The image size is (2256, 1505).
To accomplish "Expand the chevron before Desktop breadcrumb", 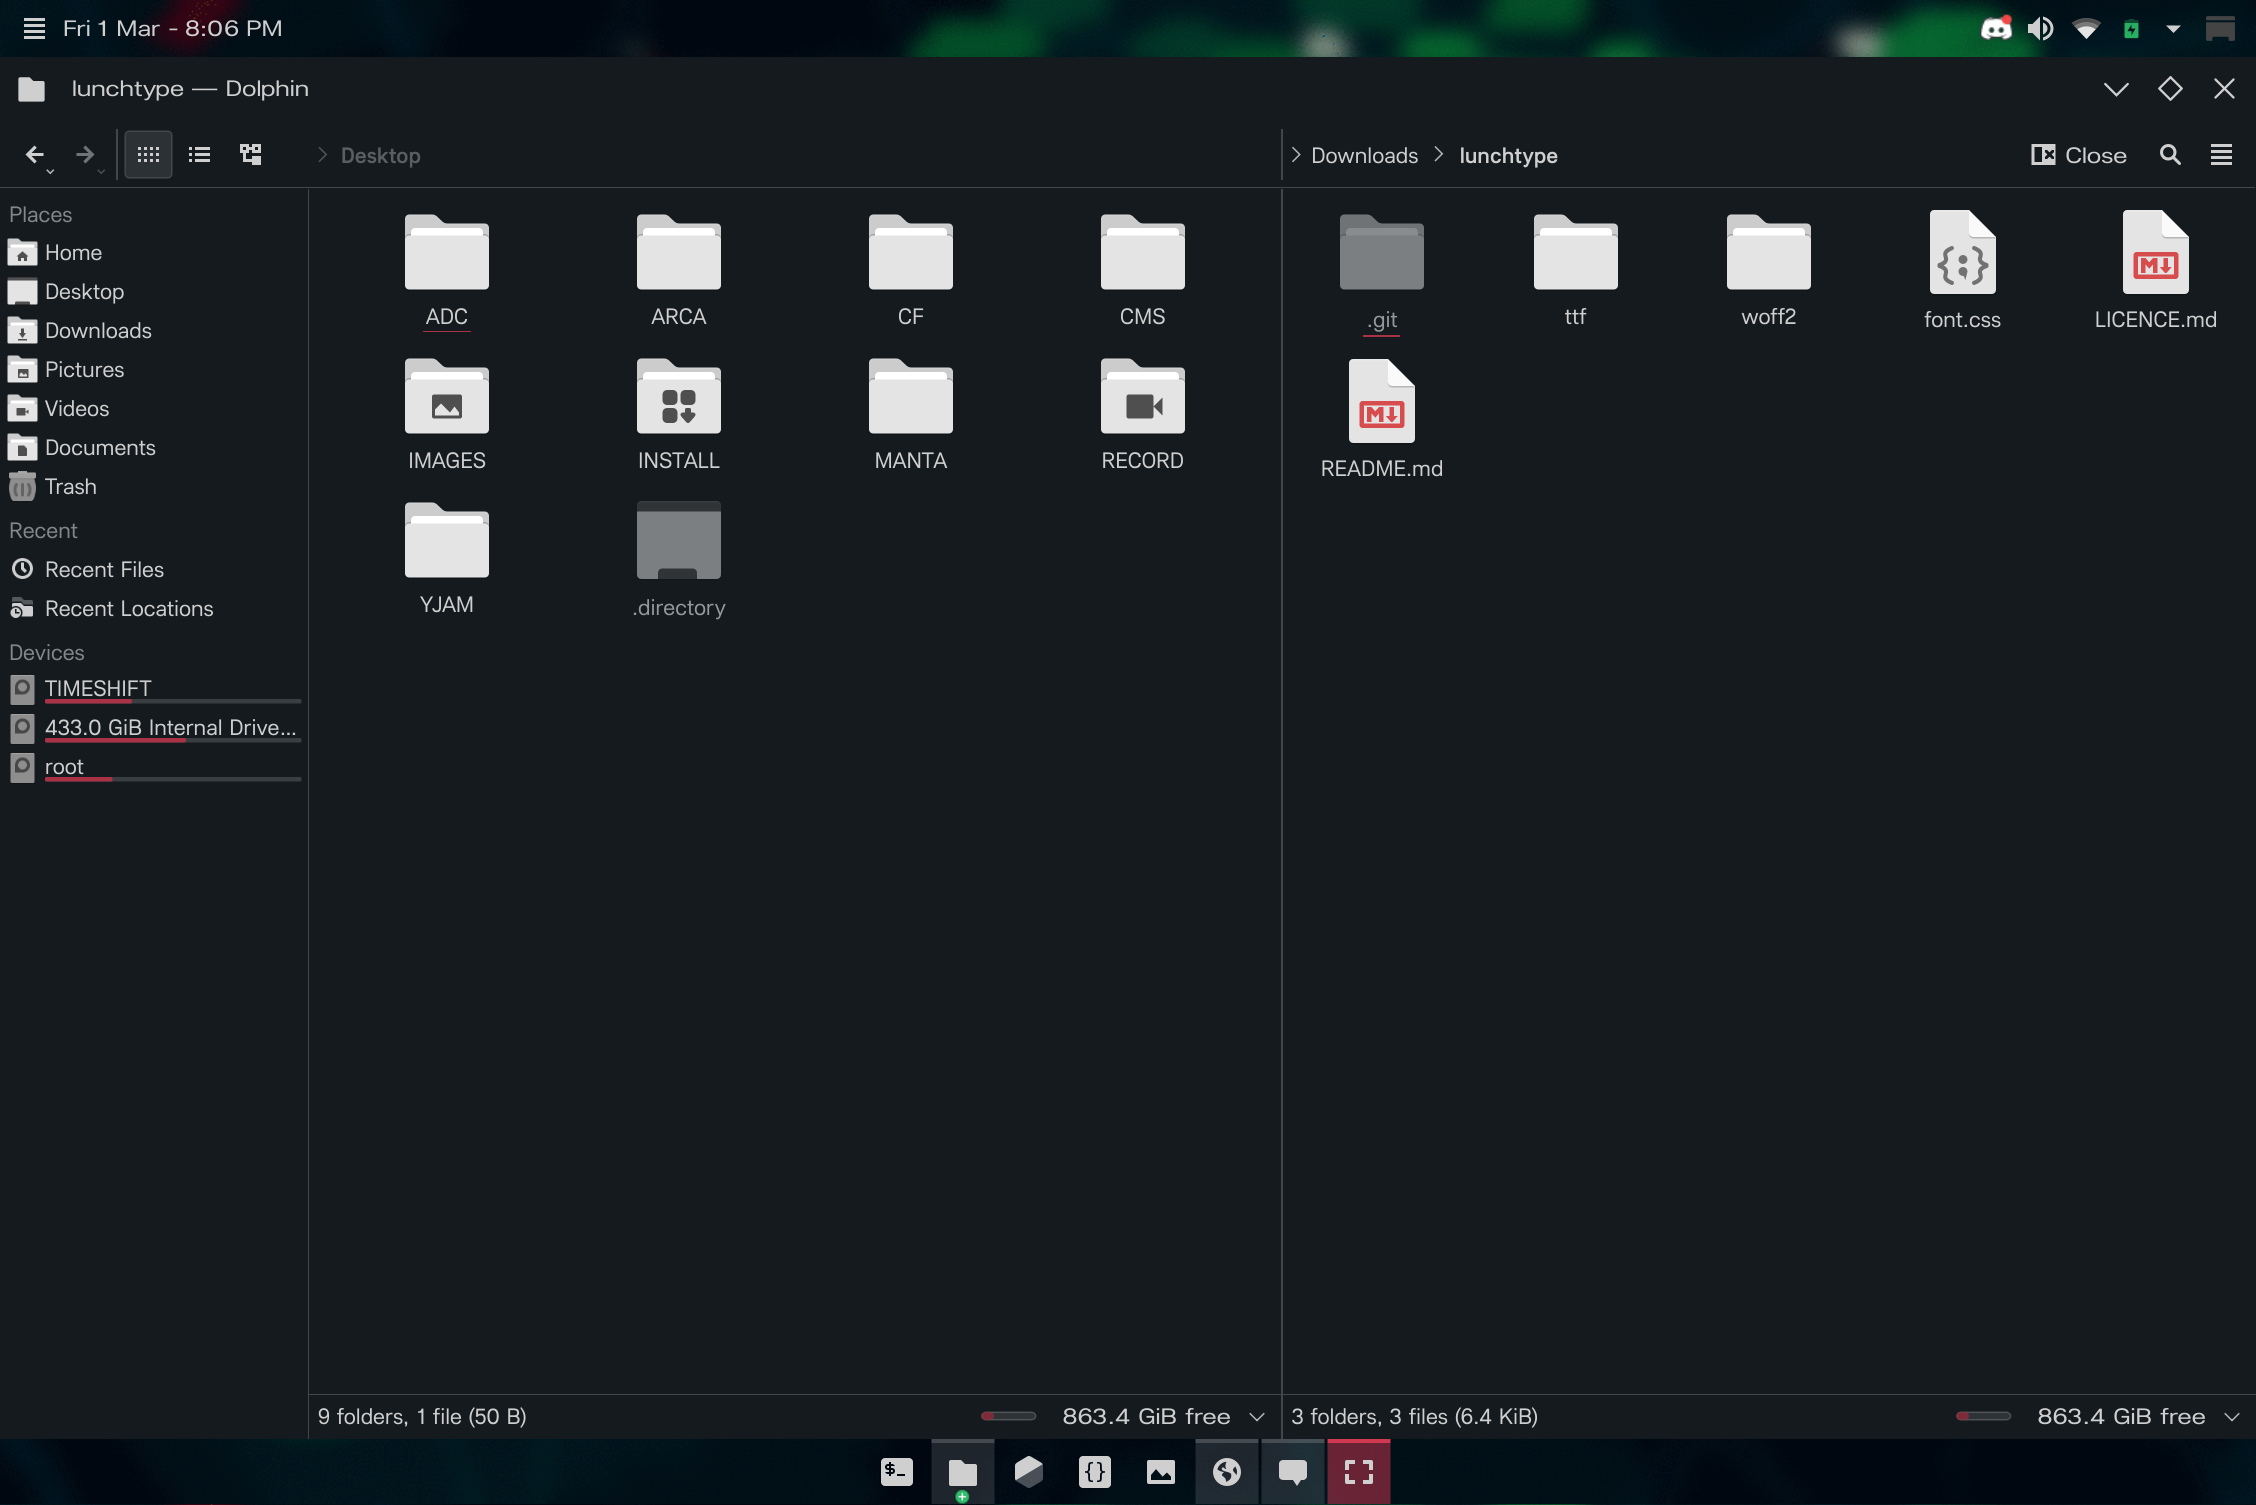I will pos(322,155).
